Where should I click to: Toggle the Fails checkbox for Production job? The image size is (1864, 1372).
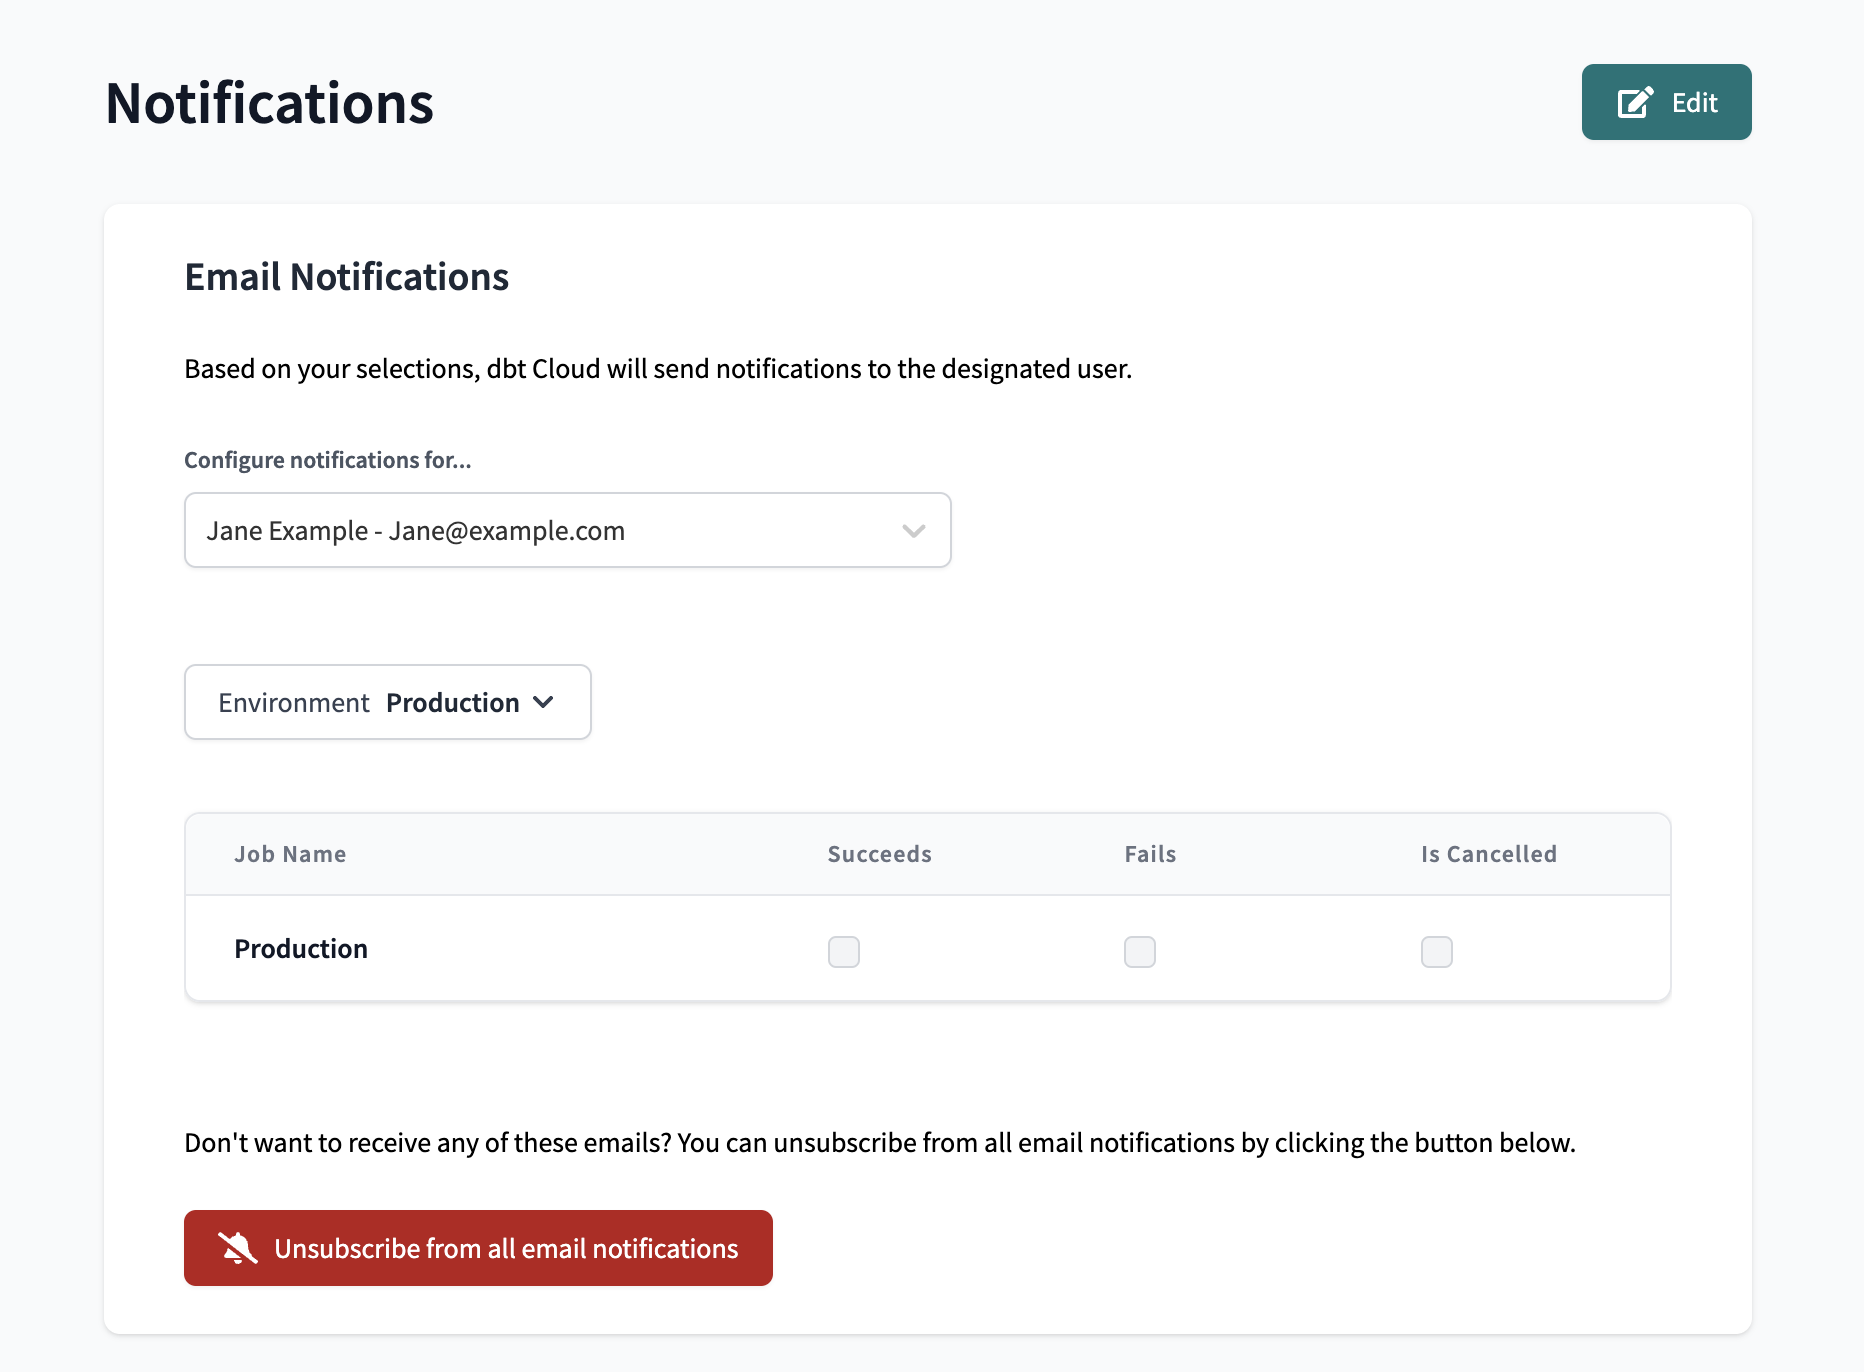pos(1140,951)
